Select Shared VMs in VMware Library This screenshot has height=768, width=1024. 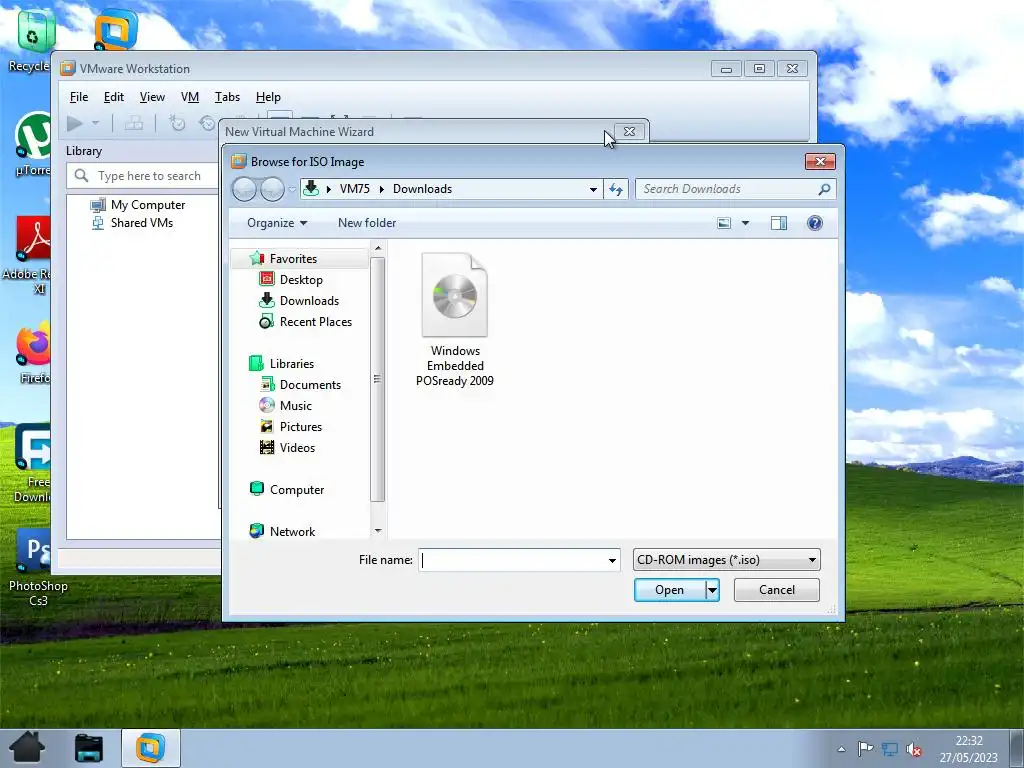point(142,223)
